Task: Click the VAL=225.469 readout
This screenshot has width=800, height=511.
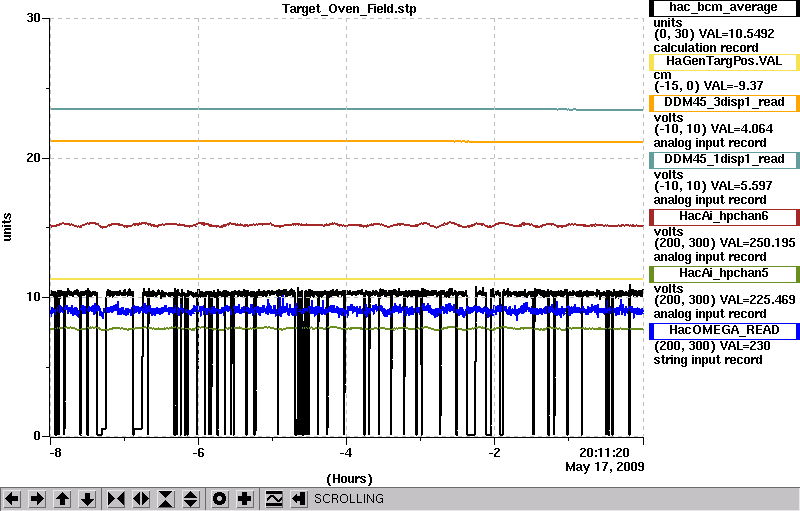Action: click(x=757, y=300)
